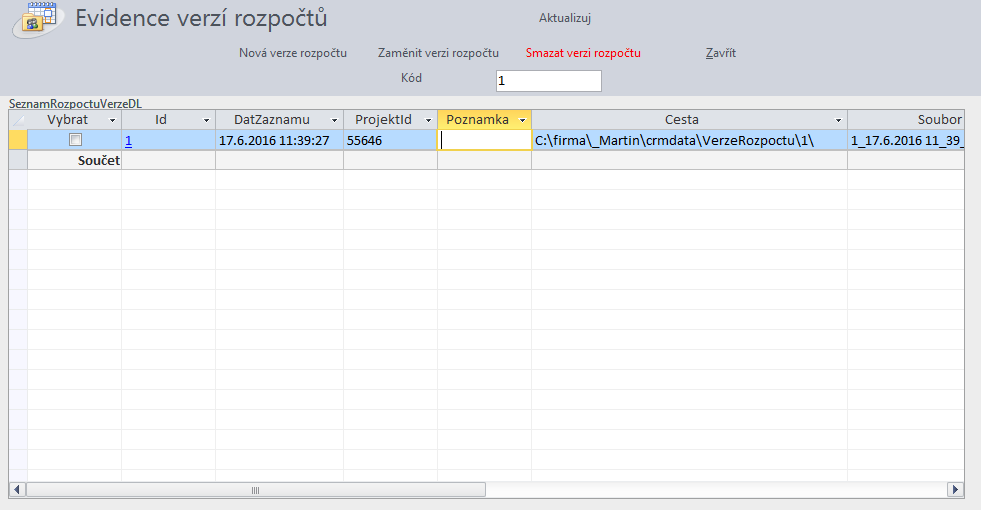Select the row selector of first record
This screenshot has height=510, width=981.
click(18, 141)
